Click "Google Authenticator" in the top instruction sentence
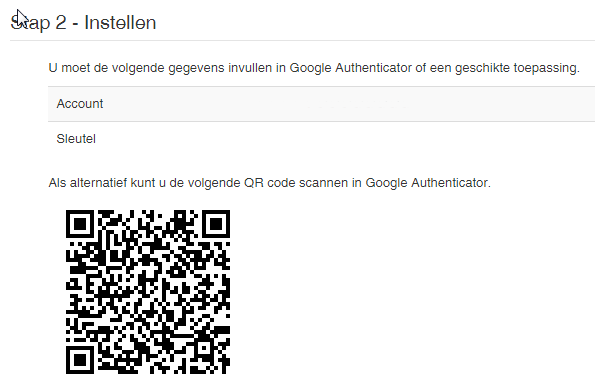Screen dimensions: 595x390 pos(351,68)
